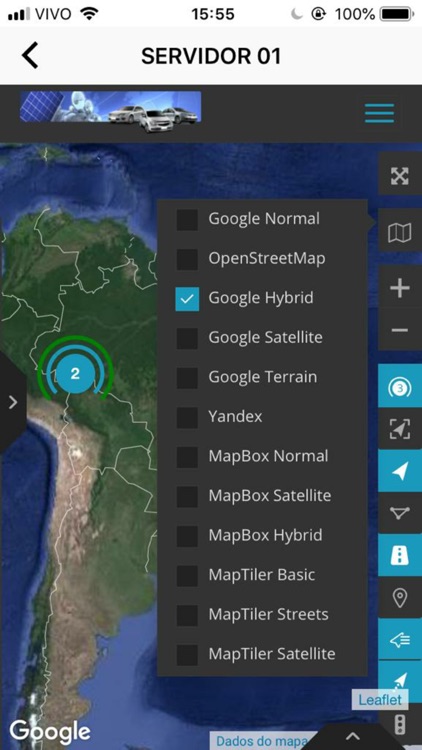Check the MapBox Normal checkbox
Screen dimensions: 422x750
pos(187,457)
